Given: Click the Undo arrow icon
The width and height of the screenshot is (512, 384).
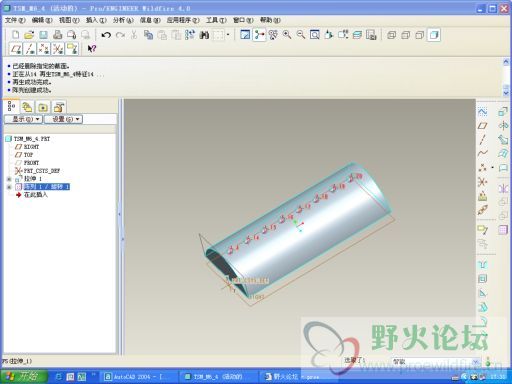Looking at the screenshot, I should pyautogui.click(x=106, y=35).
